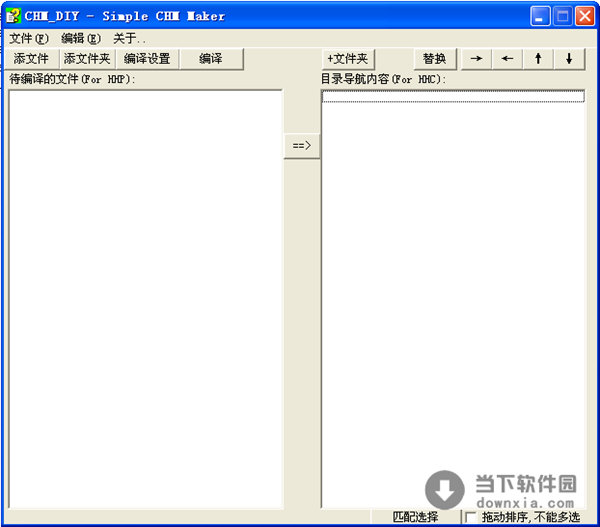Click the right arrow indent button
Viewport: 600px width, 527px height.
point(476,59)
